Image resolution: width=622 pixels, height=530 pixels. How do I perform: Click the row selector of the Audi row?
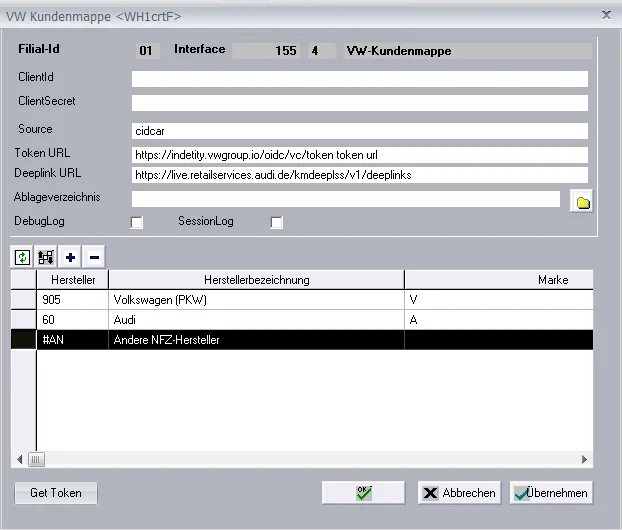tap(23, 320)
